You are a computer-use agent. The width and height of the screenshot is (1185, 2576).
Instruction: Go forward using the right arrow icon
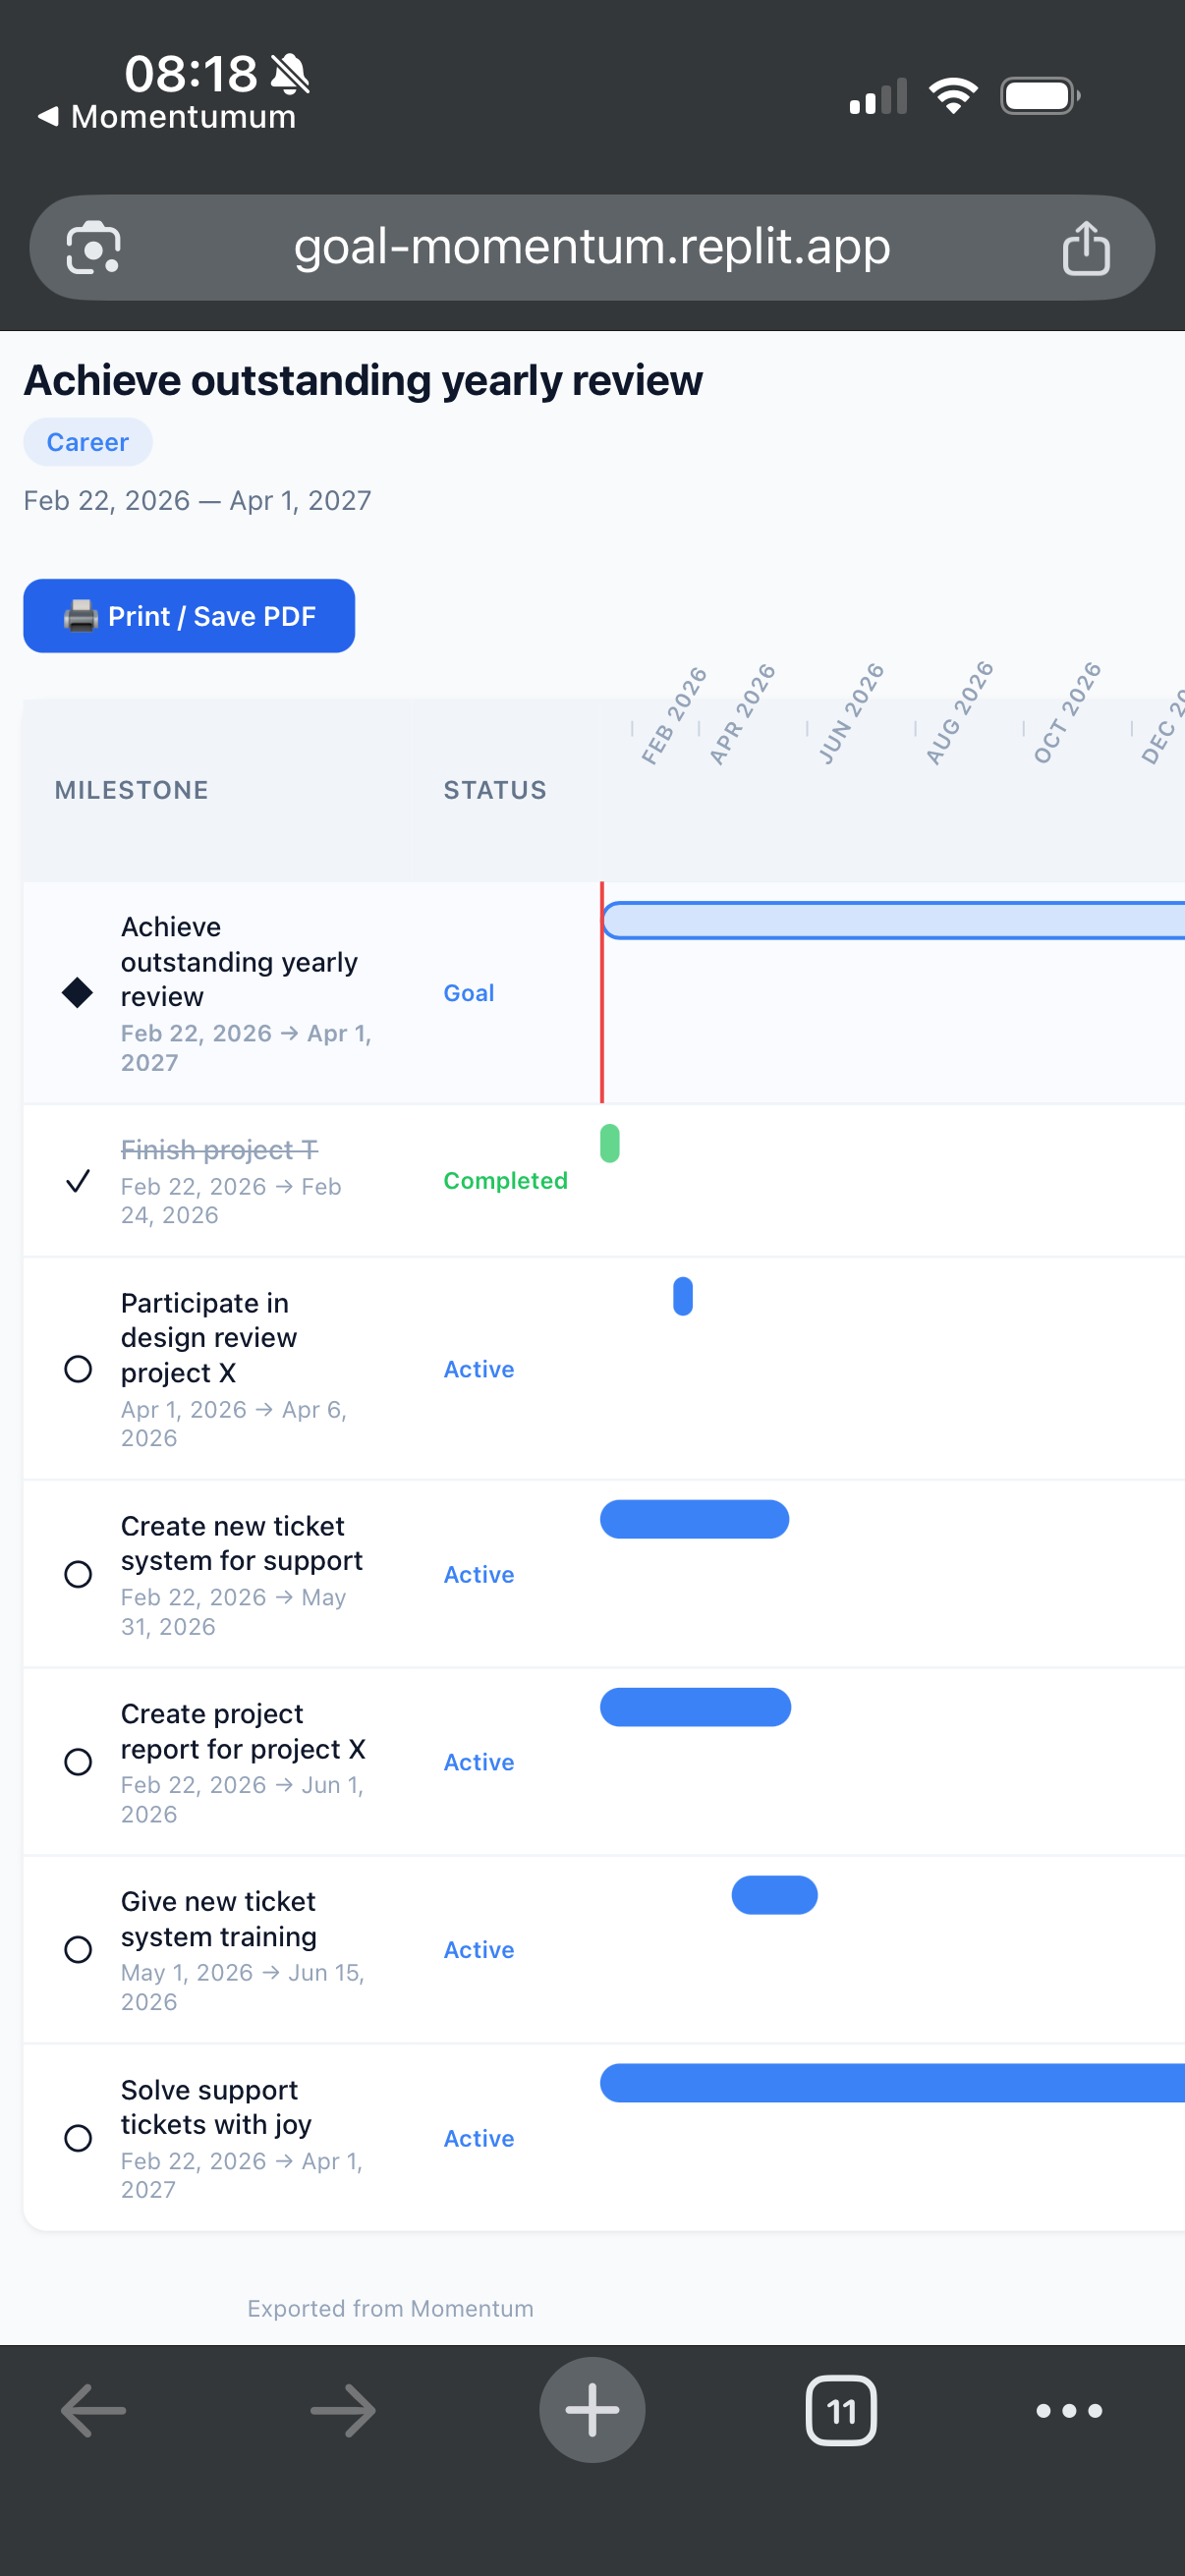(x=342, y=2410)
